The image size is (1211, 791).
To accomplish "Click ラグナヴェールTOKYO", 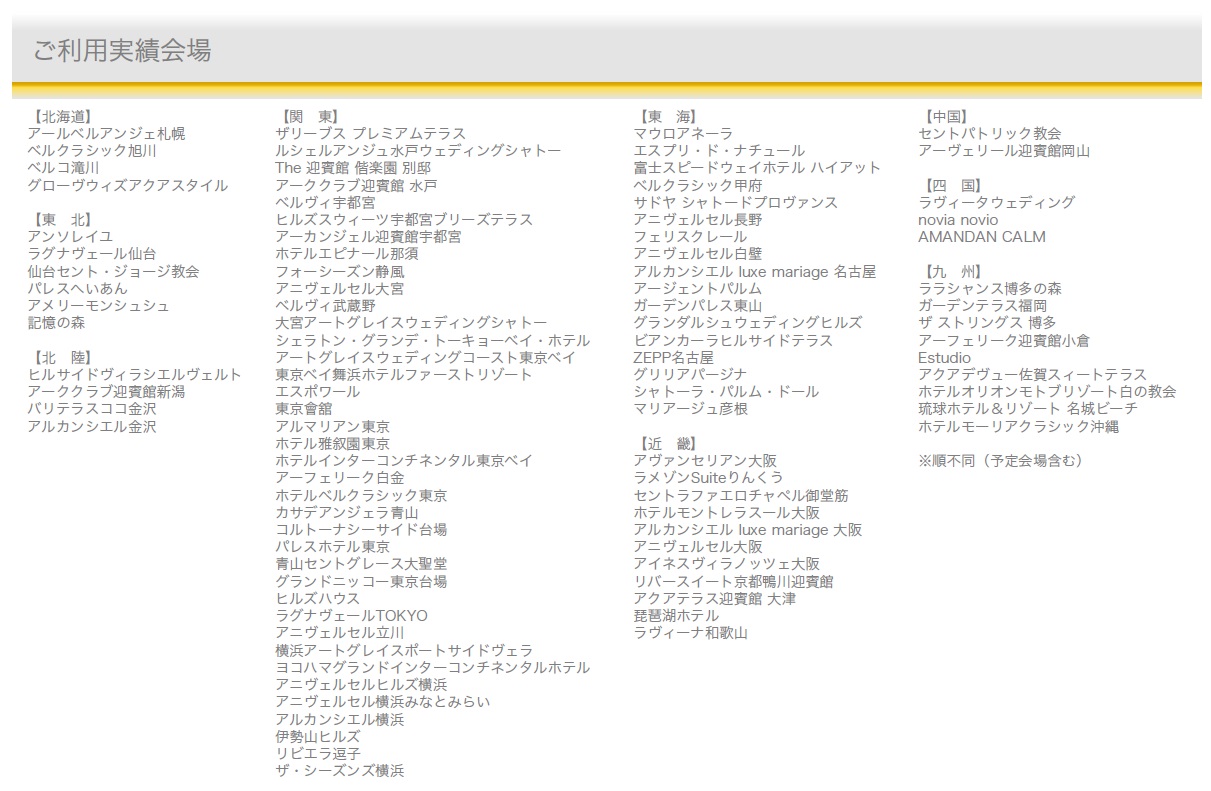I will tap(351, 615).
